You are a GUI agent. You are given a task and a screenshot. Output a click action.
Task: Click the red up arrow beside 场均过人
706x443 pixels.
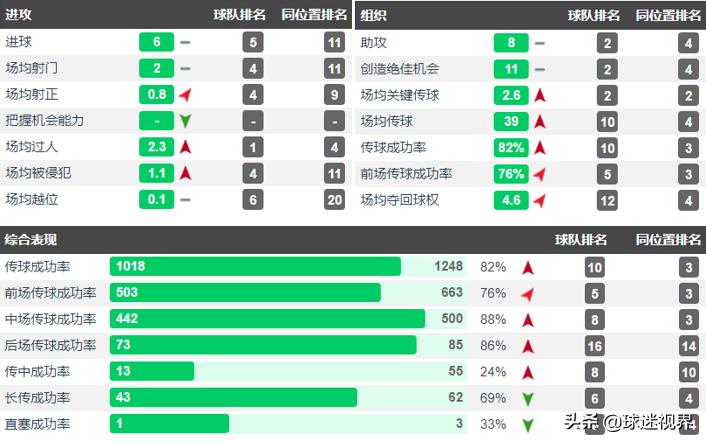coord(185,146)
